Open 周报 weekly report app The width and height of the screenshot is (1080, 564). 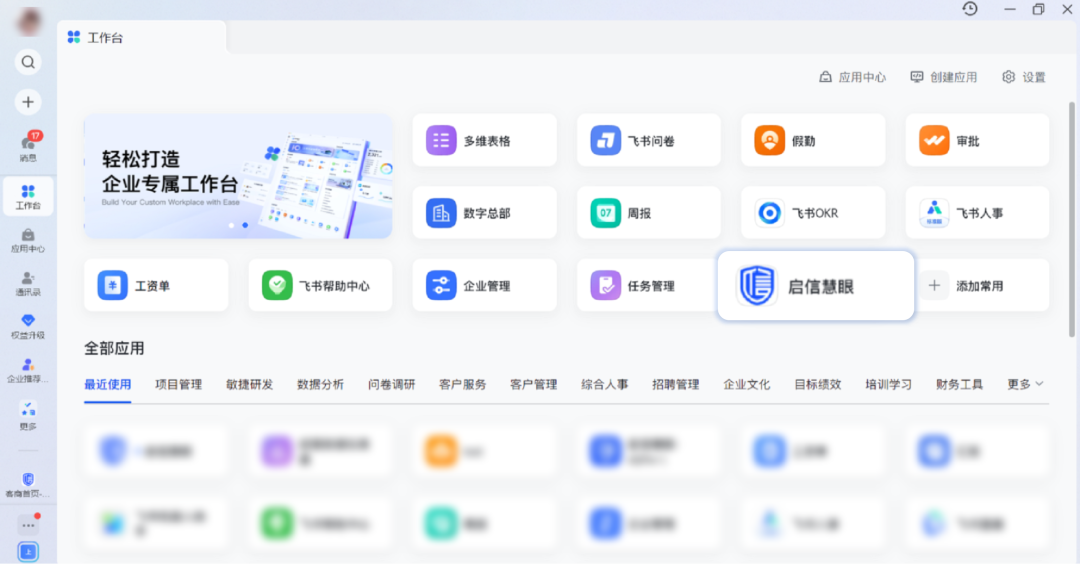point(649,213)
